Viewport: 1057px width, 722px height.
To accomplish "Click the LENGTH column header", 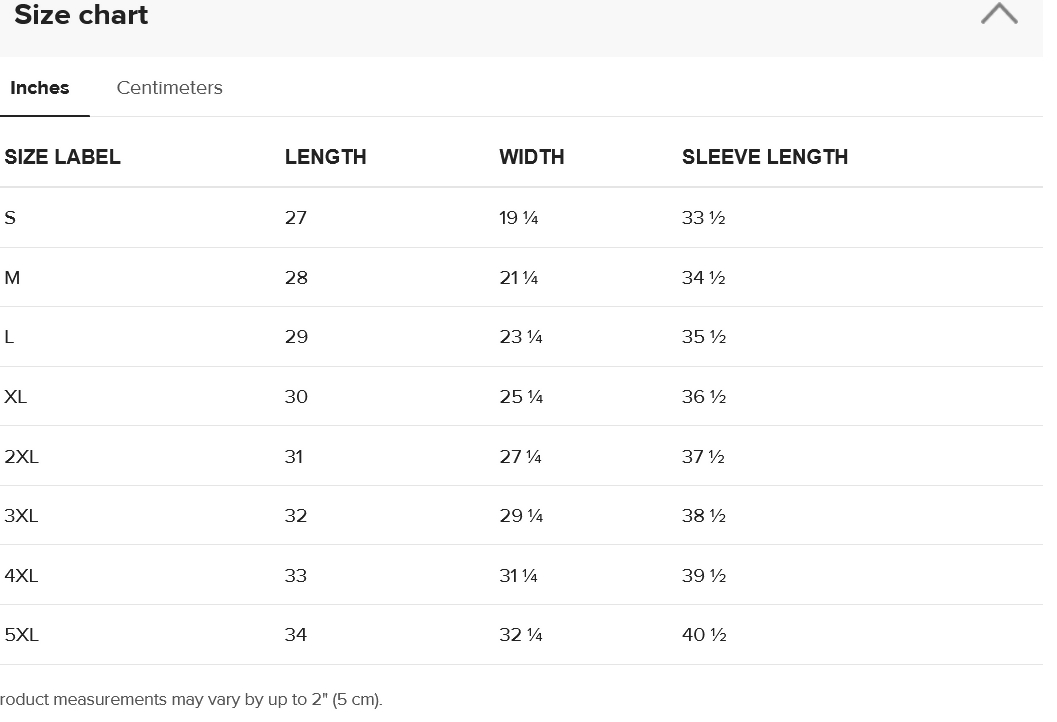I will click(x=325, y=157).
